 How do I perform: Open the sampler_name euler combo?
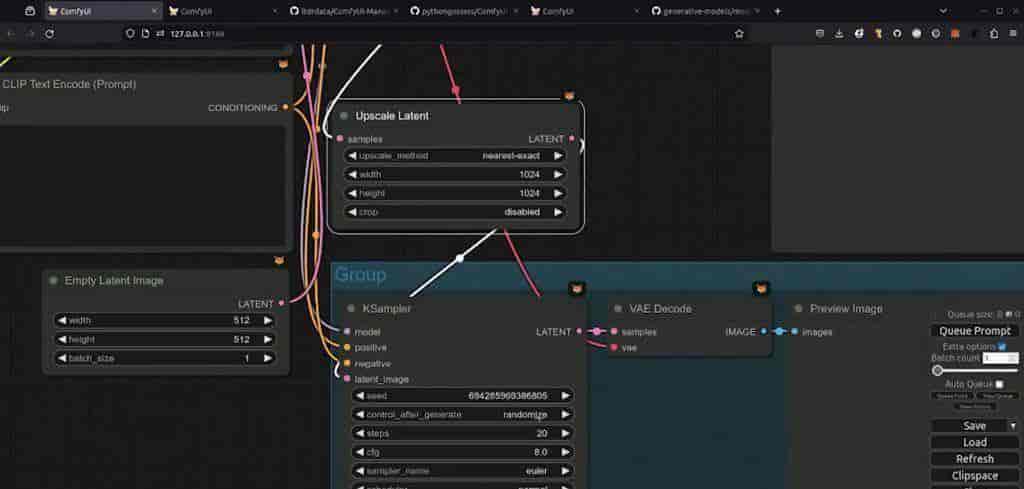pos(463,471)
